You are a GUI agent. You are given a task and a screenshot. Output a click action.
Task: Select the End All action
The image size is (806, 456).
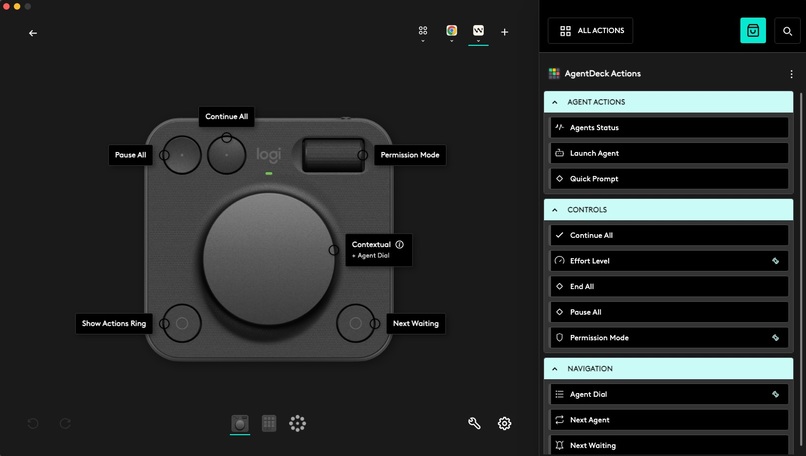(x=669, y=286)
